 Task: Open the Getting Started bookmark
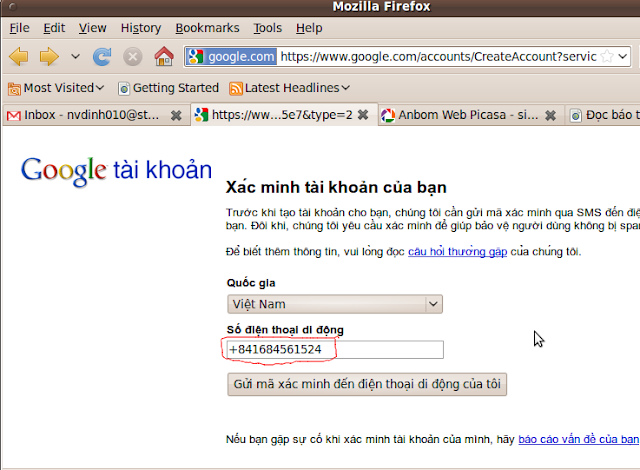pos(169,88)
